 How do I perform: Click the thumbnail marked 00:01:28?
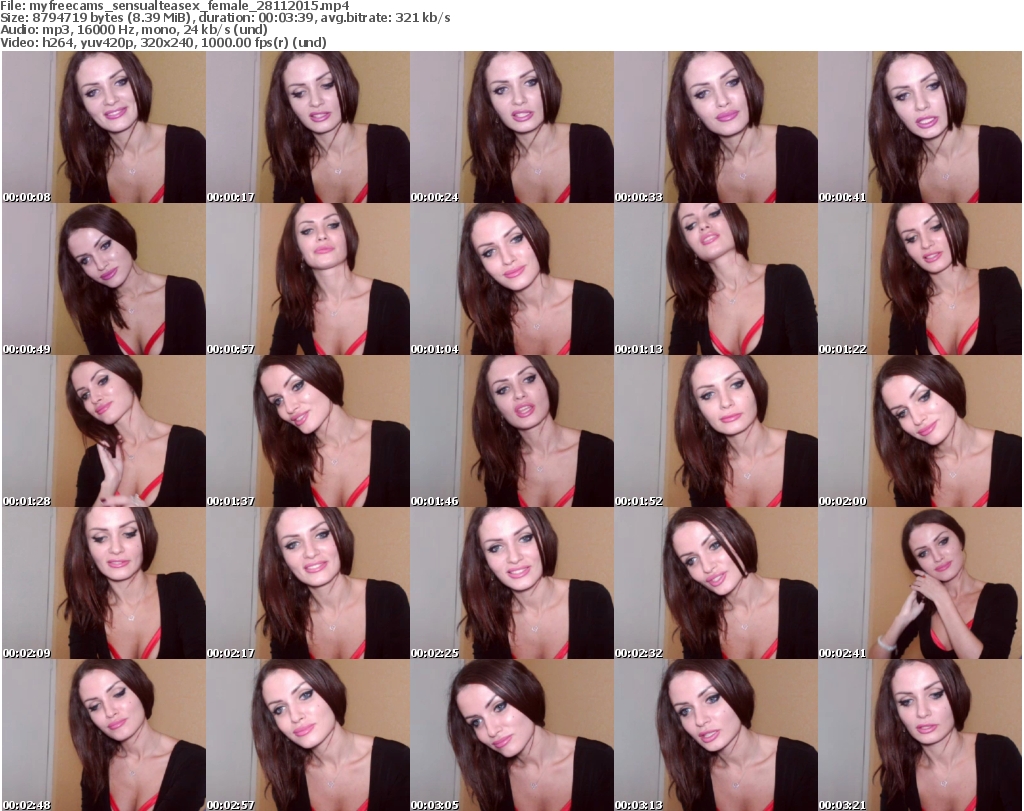pyautogui.click(x=104, y=431)
